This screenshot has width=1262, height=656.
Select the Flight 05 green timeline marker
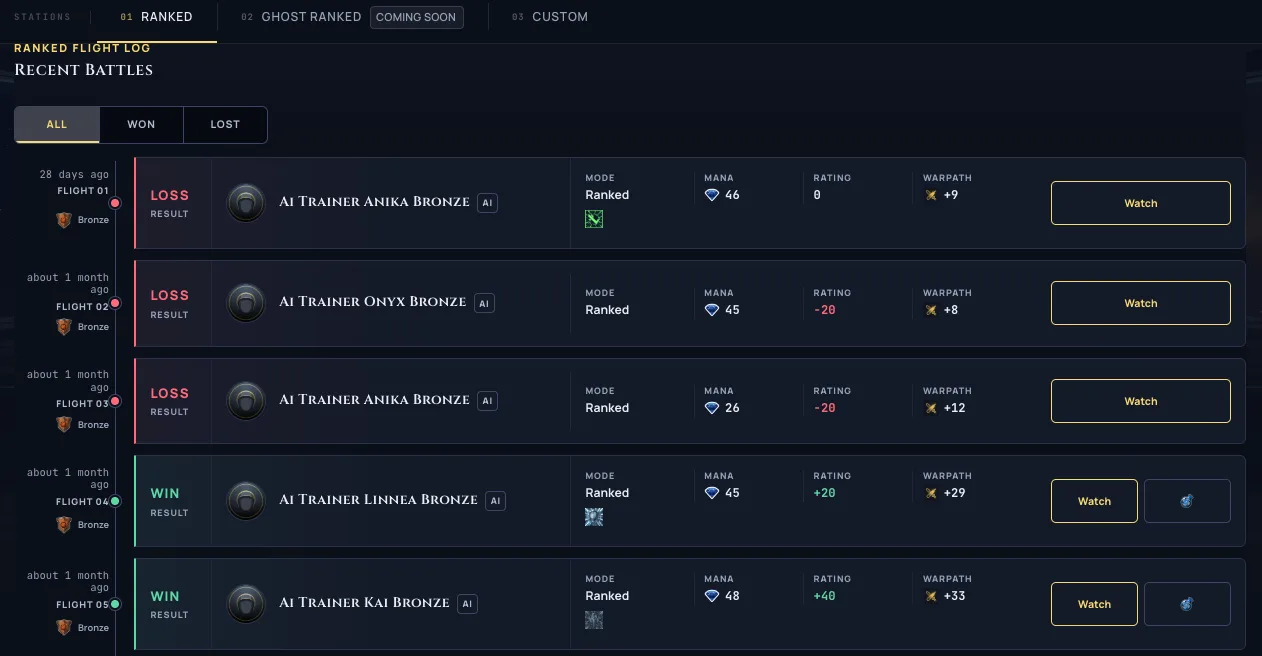click(x=115, y=604)
